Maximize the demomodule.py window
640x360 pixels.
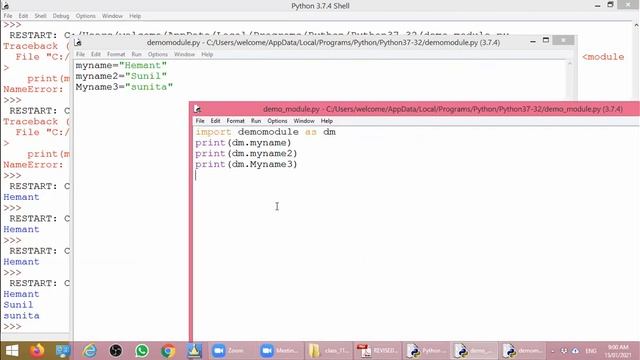coord(546,40)
